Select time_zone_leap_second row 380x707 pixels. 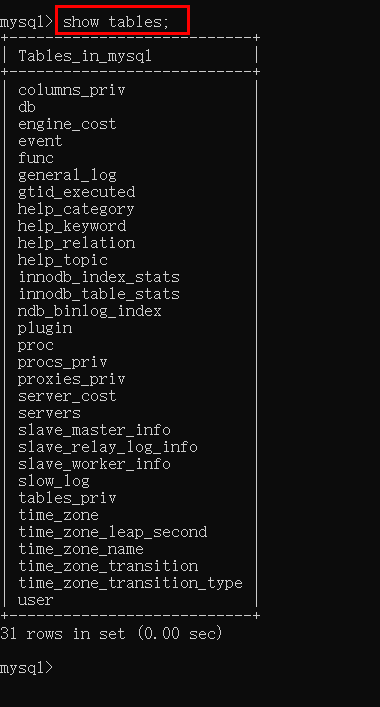112,532
